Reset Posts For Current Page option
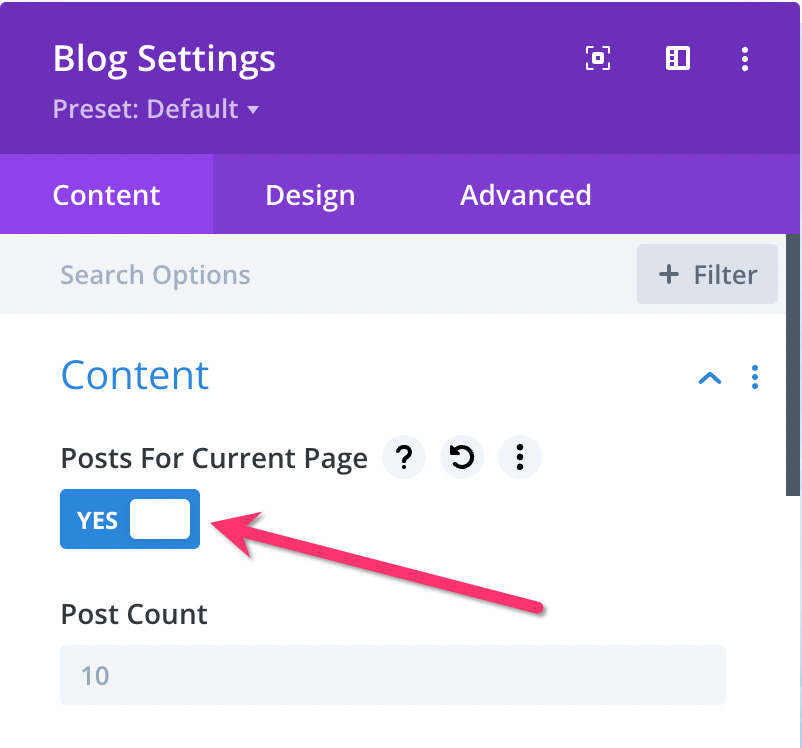The image size is (802, 748). 462,457
